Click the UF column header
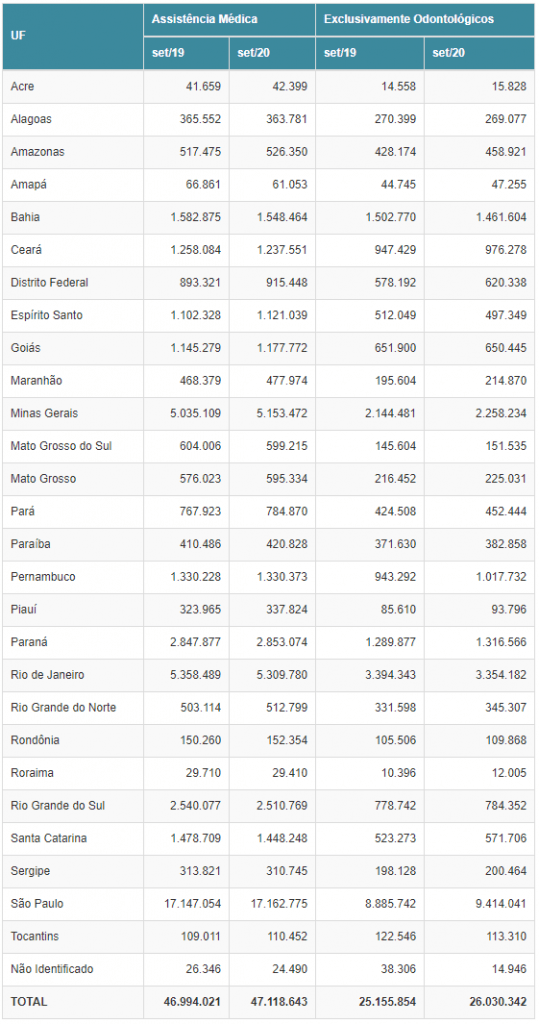The image size is (539, 1024). coord(18,36)
